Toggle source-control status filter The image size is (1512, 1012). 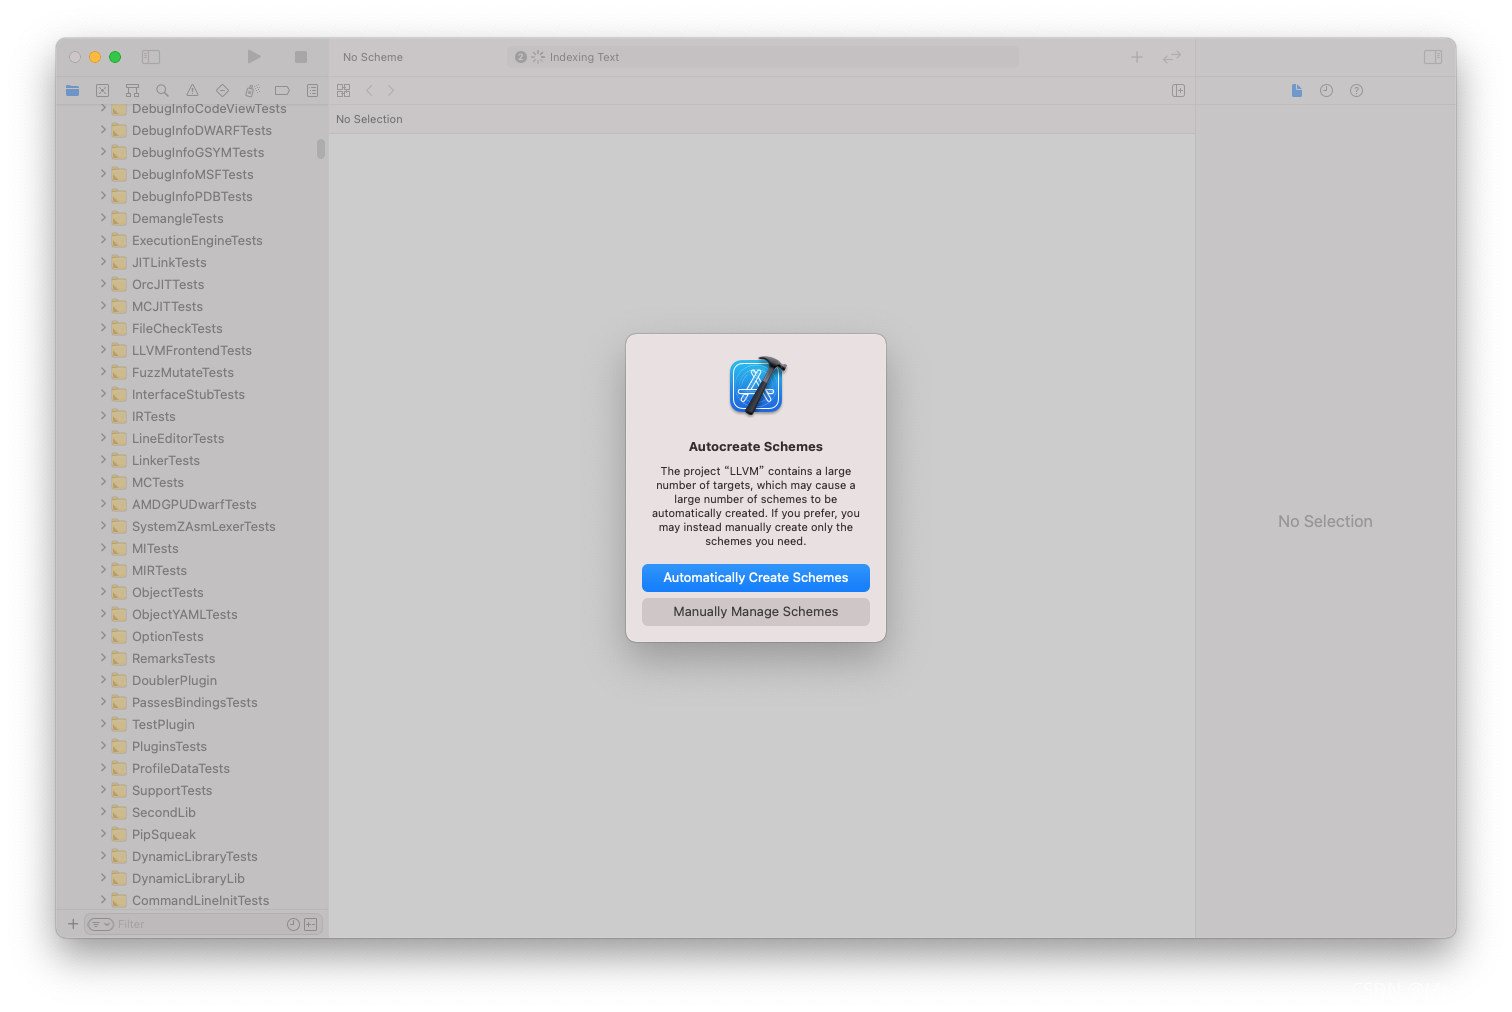point(311,924)
